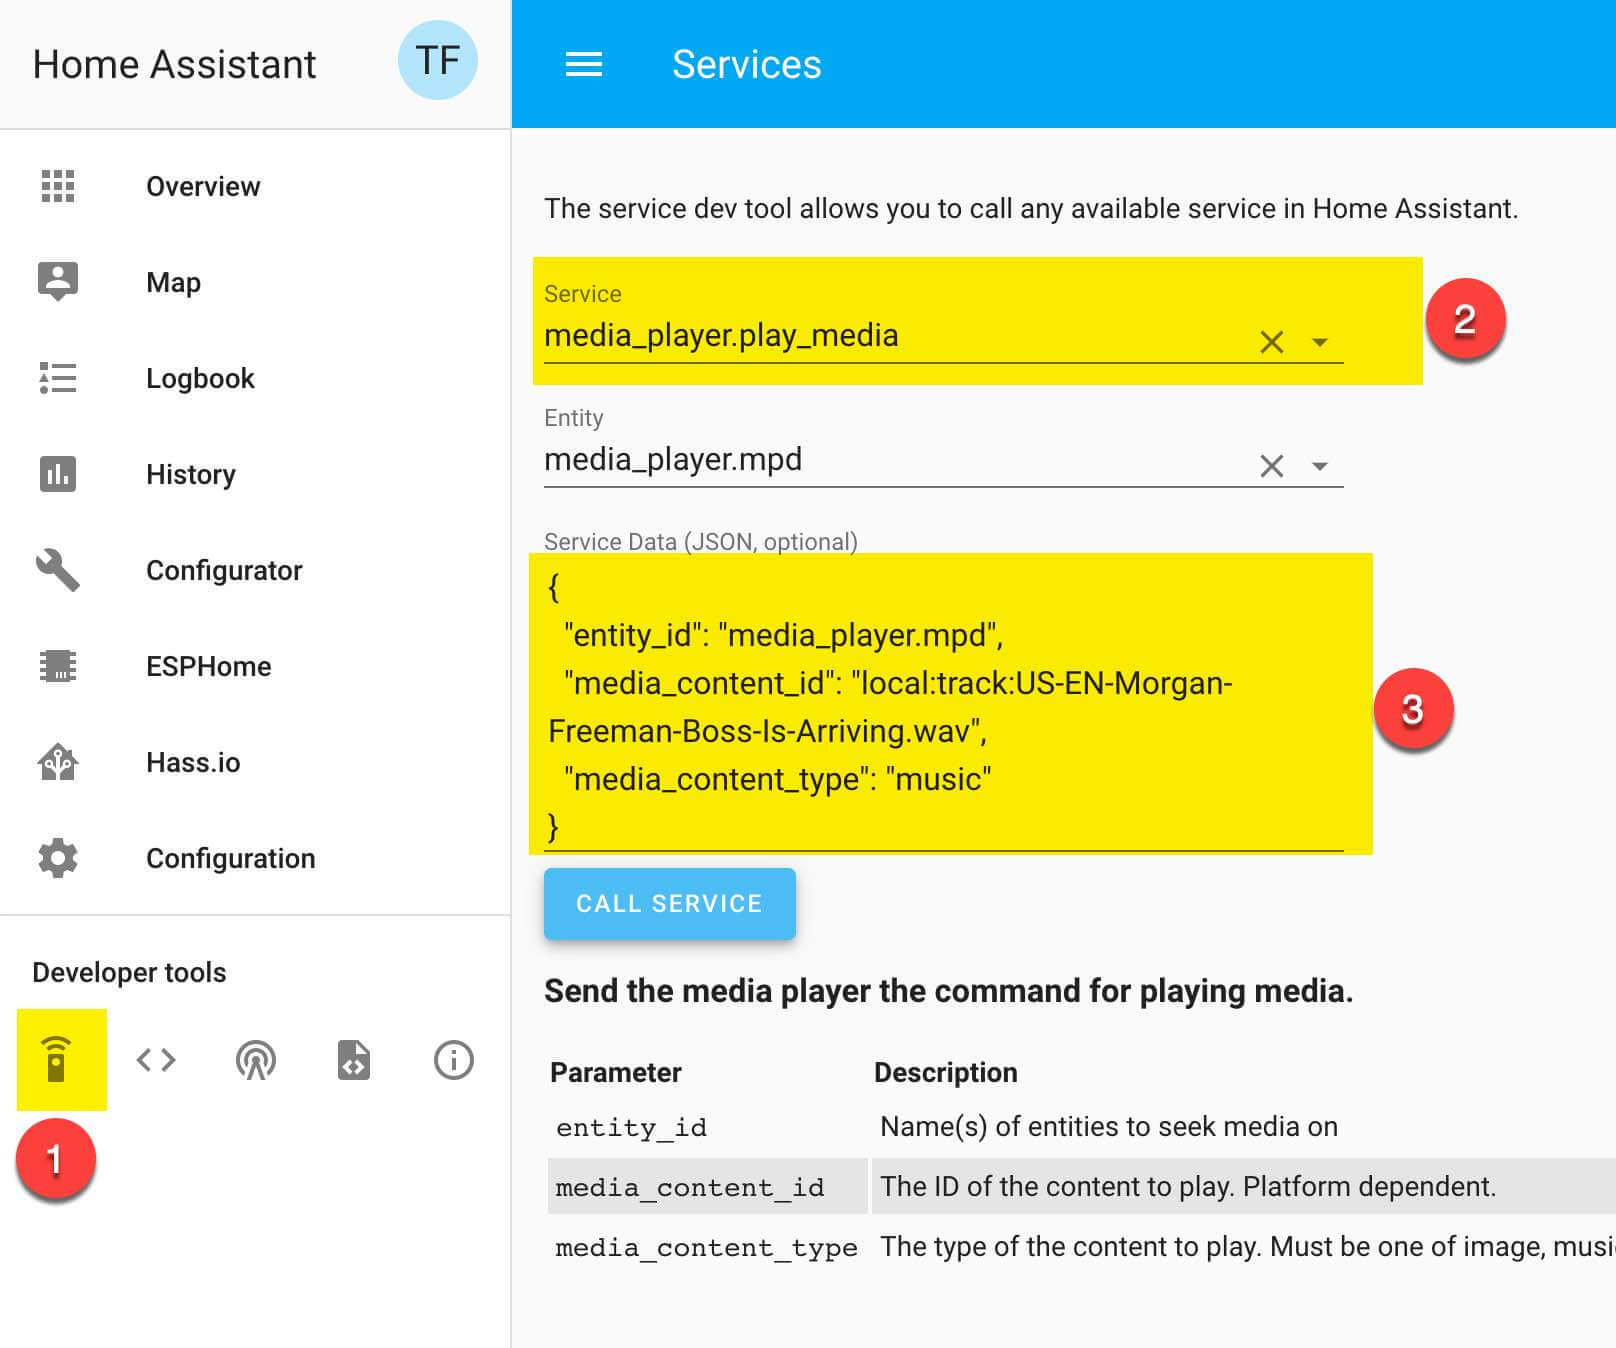
Task: Open the Configurator wrench icon
Action: (58, 570)
